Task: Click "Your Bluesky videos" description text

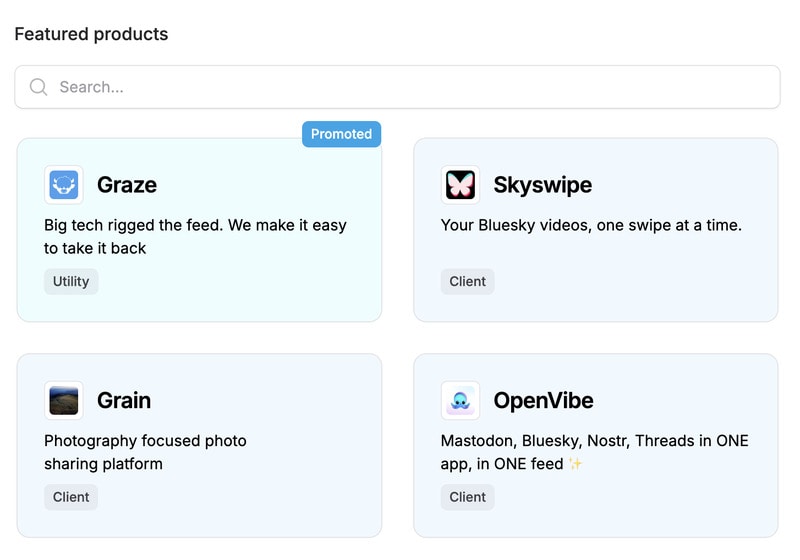Action: pos(591,225)
